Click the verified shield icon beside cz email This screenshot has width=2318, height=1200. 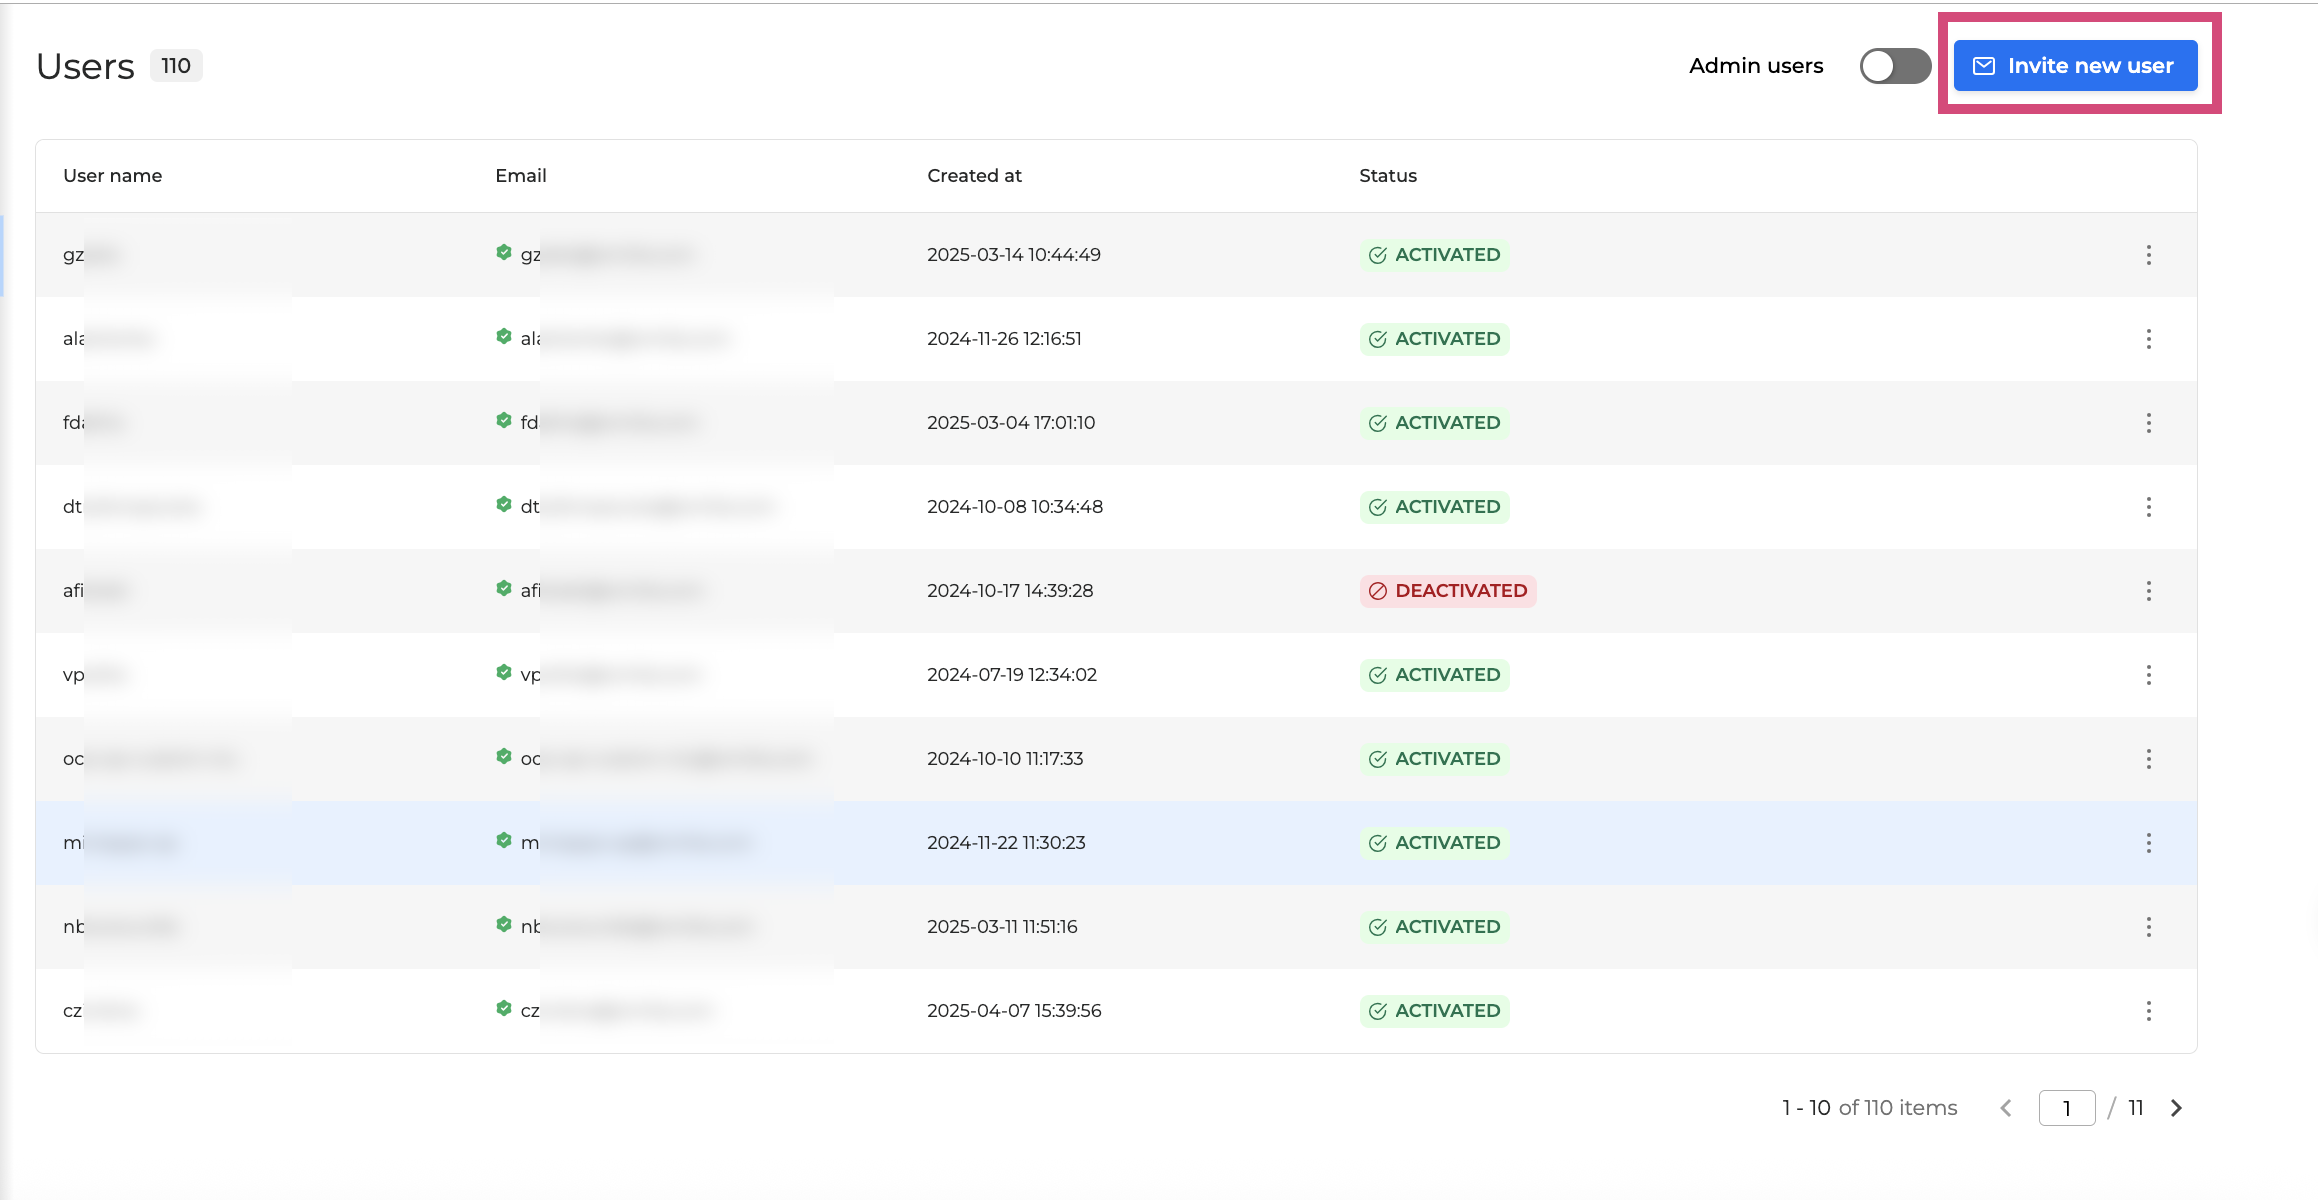click(504, 1008)
